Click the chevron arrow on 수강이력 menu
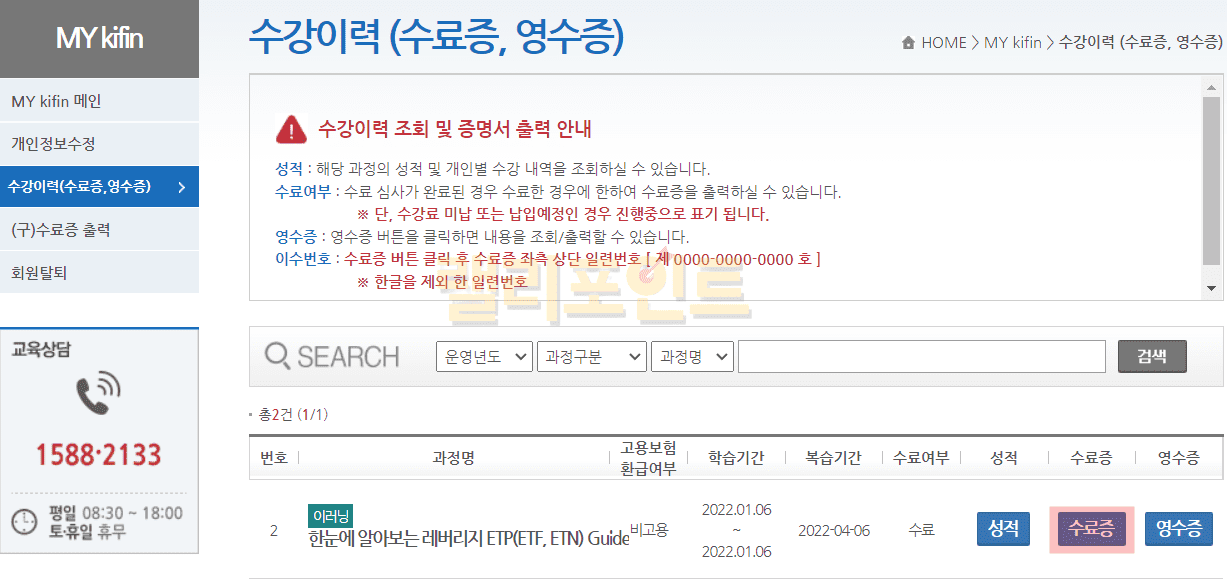 pos(181,187)
